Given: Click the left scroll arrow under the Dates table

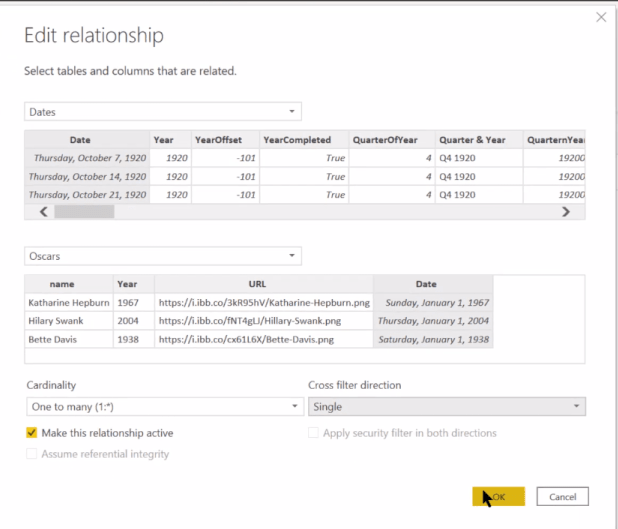Looking at the screenshot, I should click(44, 212).
